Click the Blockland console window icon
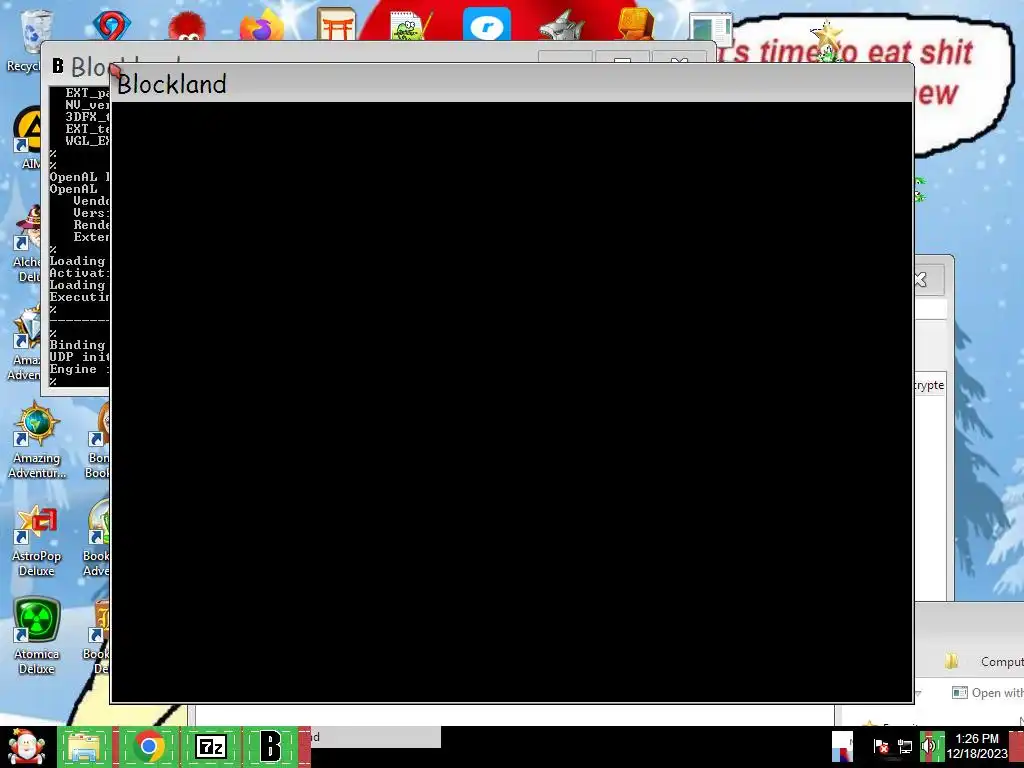 point(58,66)
